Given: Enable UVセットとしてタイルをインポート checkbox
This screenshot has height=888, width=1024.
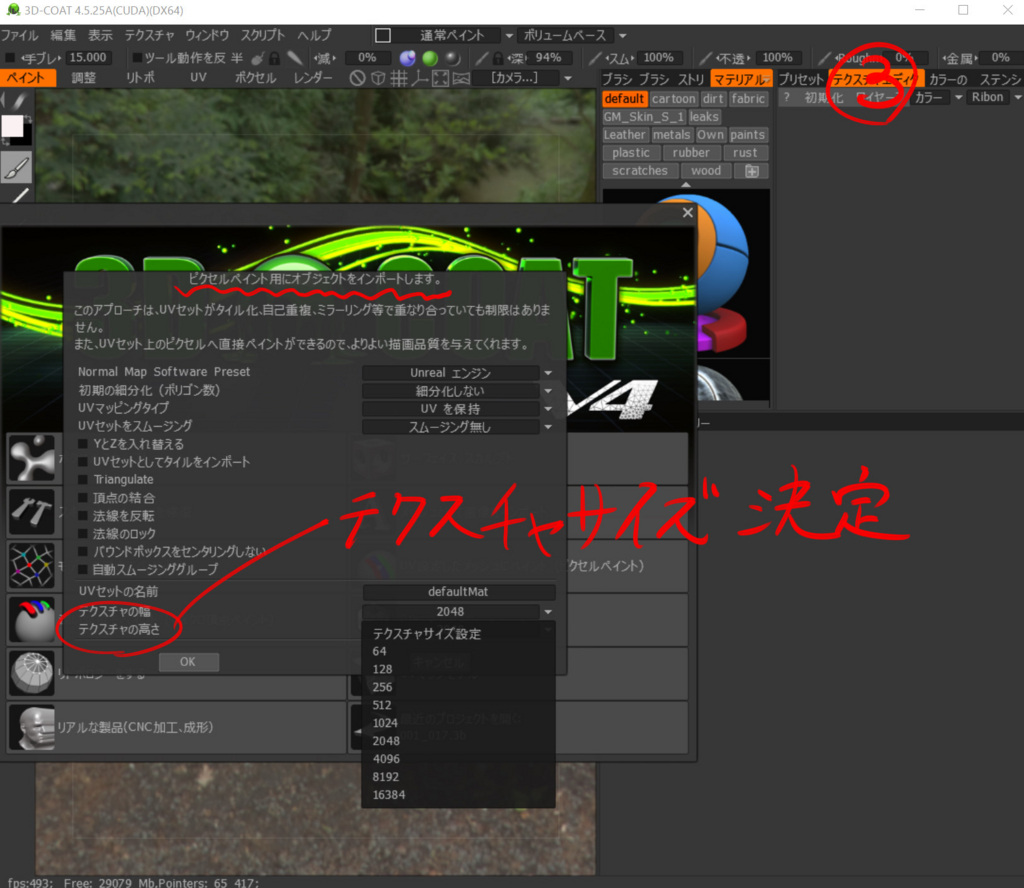Looking at the screenshot, I should tap(83, 462).
